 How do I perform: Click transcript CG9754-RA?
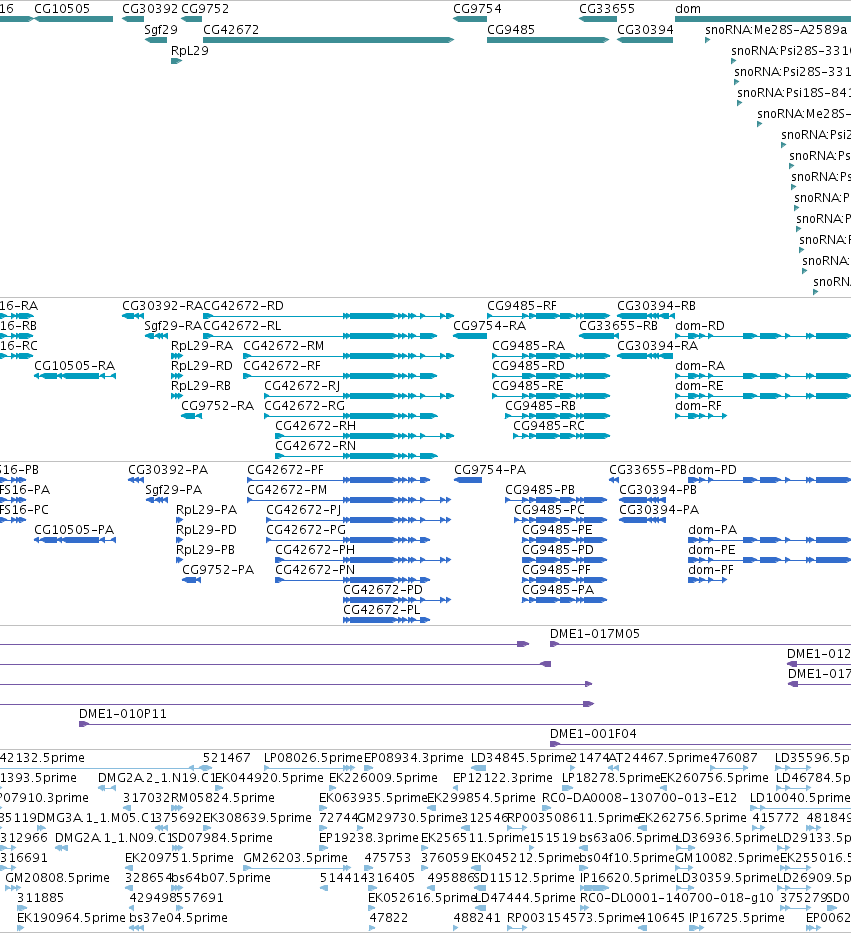click(x=470, y=336)
